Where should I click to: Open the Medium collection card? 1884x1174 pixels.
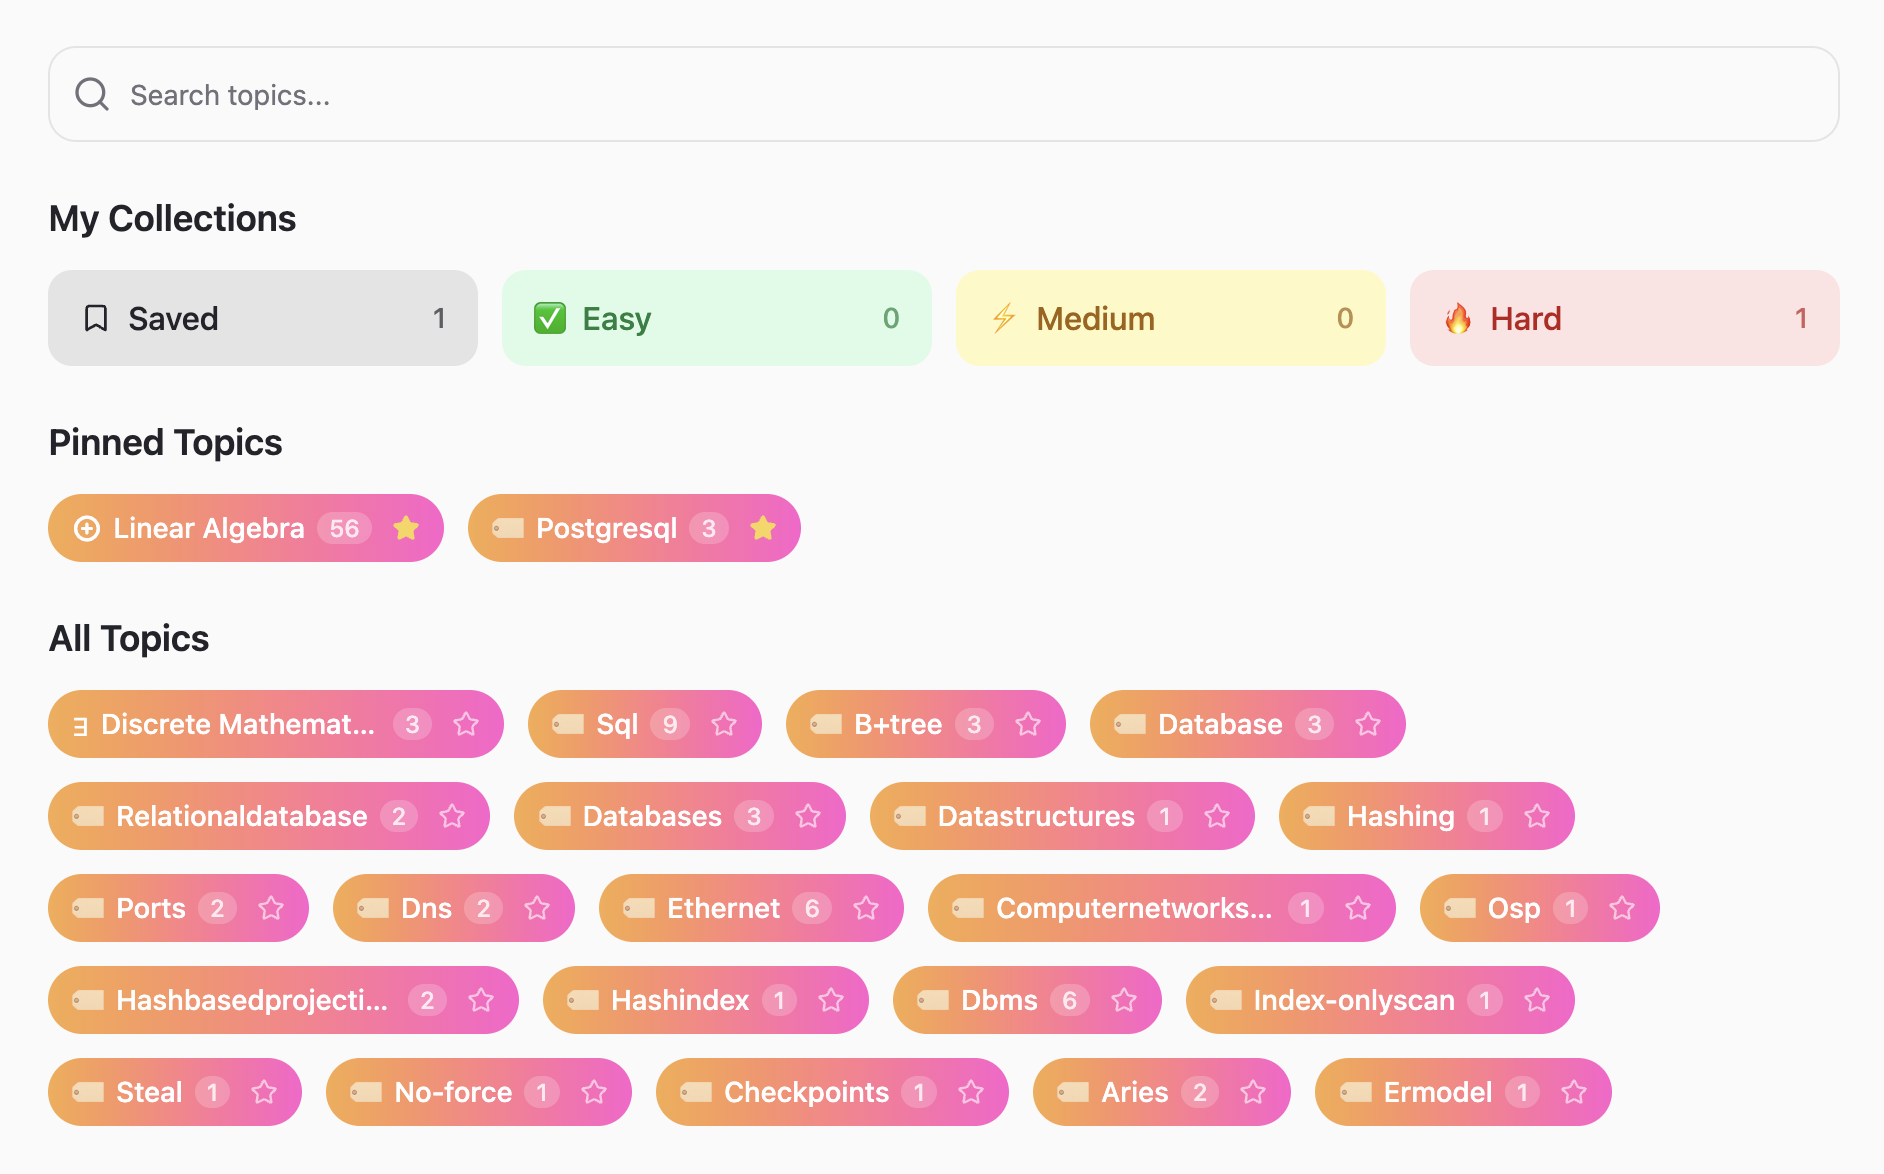(x=1171, y=318)
